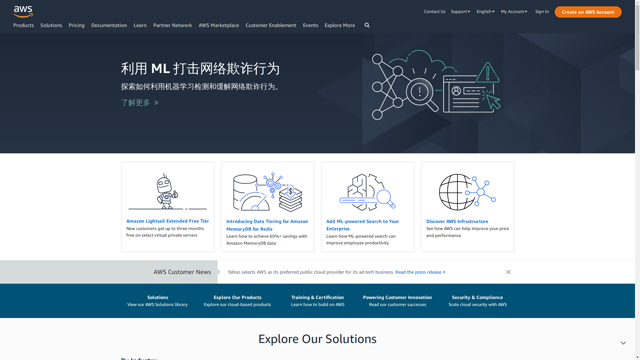
Task: Click the MemoryDB data tiering illustration
Action: [267, 192]
